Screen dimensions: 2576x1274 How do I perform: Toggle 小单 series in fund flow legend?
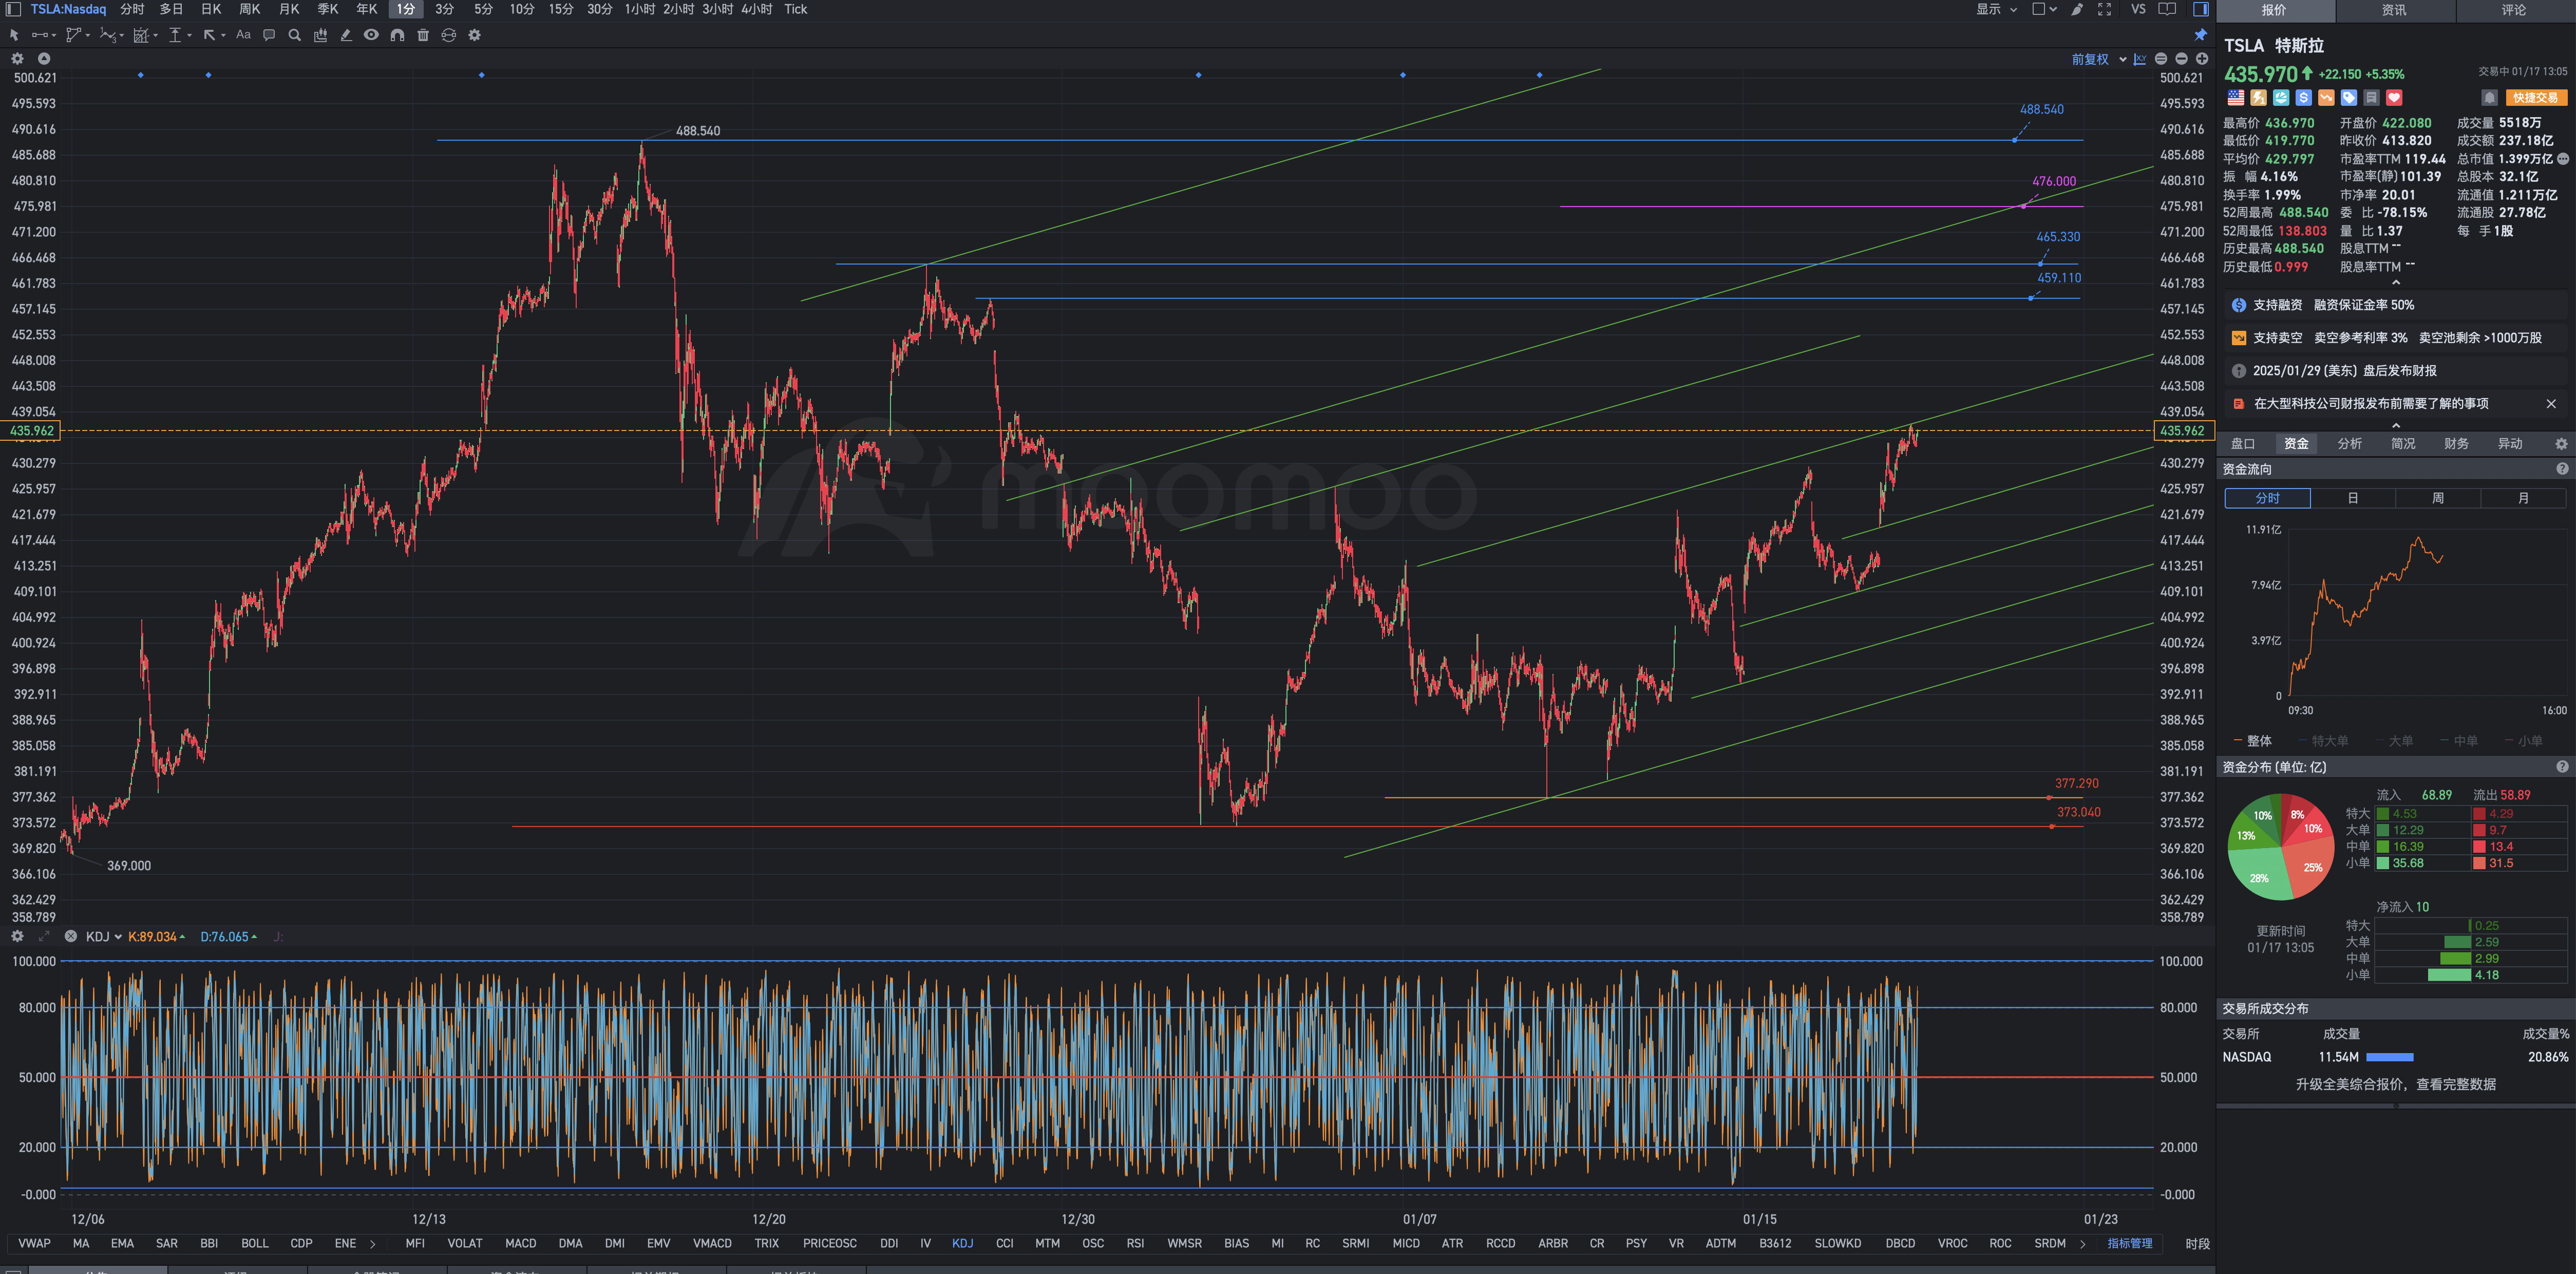pos(2524,741)
